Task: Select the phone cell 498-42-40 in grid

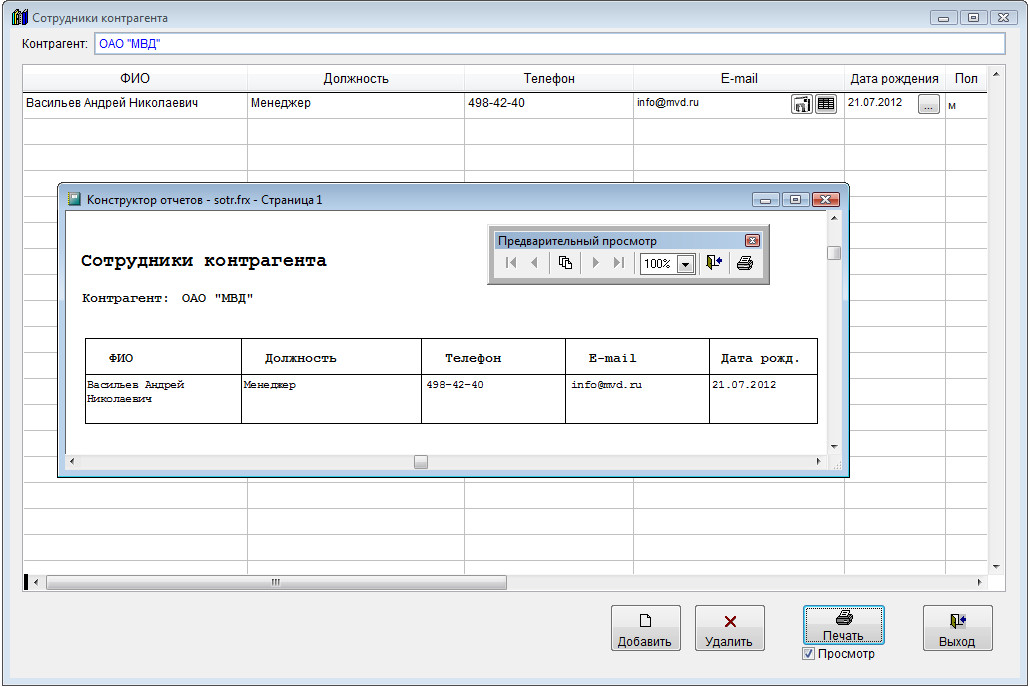Action: click(549, 105)
